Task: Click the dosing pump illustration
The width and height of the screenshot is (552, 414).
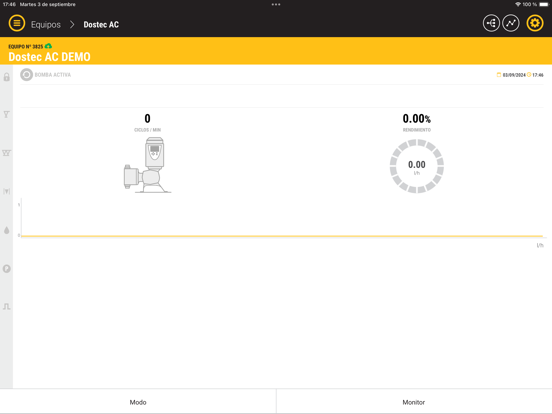Action: (147, 165)
